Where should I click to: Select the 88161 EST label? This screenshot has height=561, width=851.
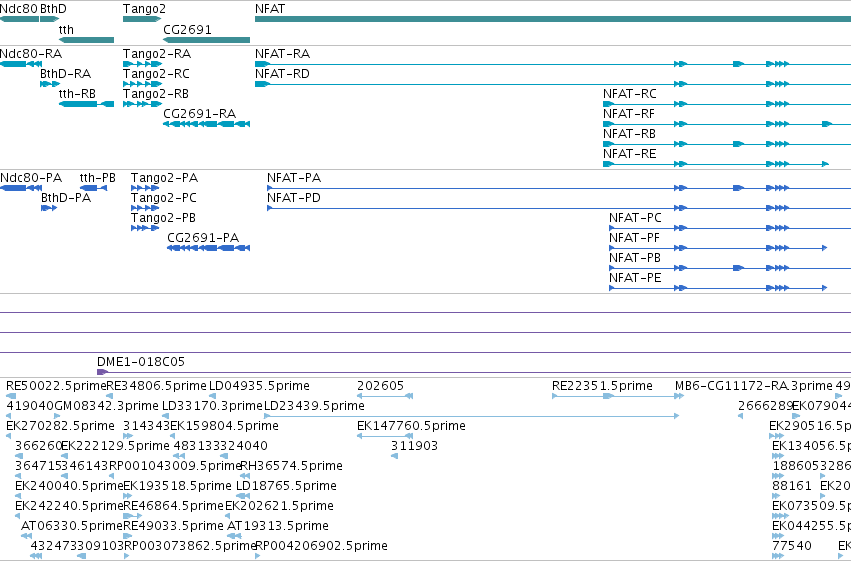792,487
